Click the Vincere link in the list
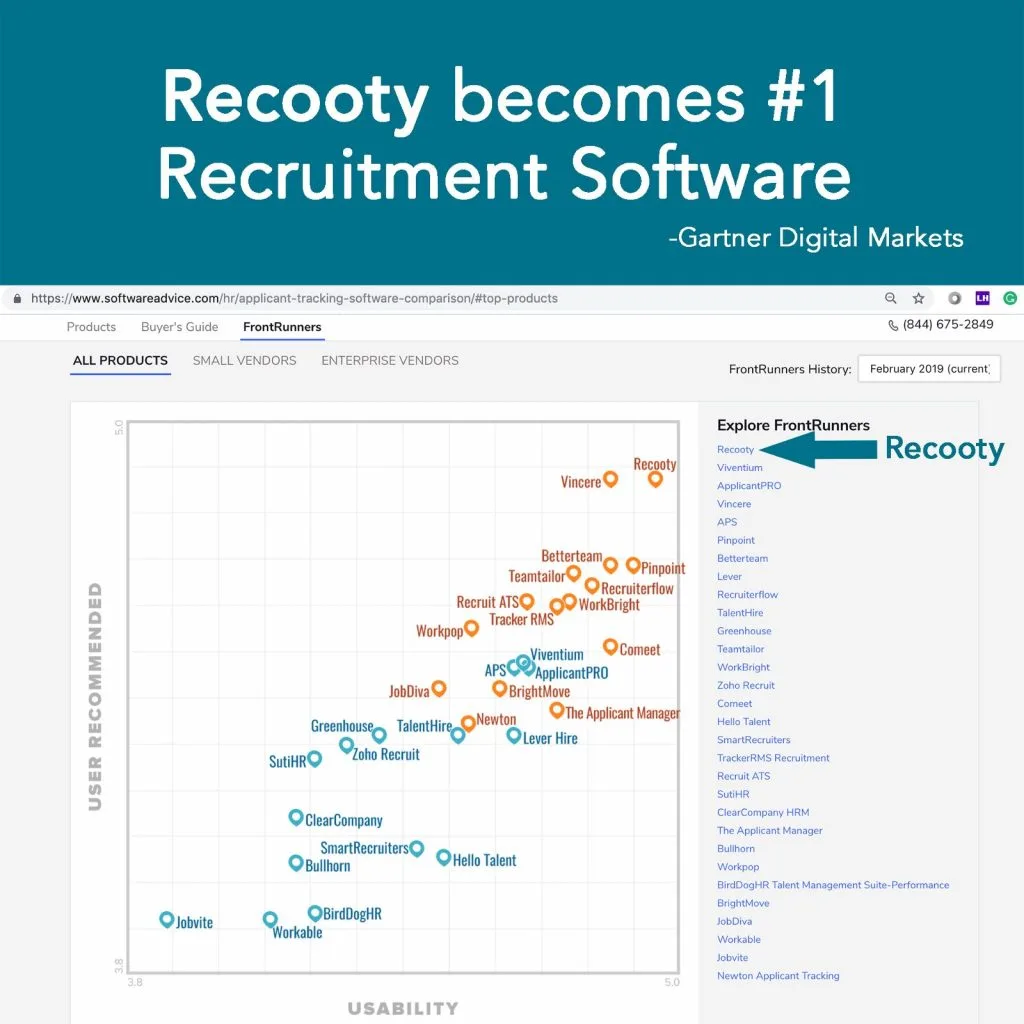 pos(734,504)
